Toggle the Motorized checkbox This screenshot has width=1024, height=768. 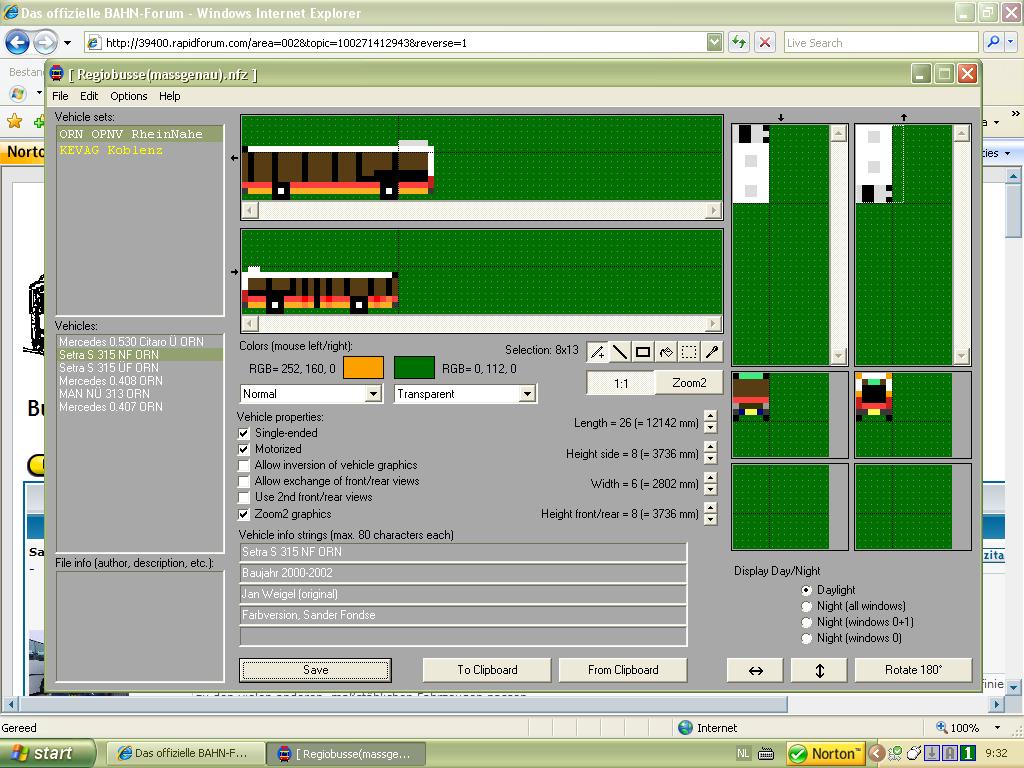click(x=244, y=449)
